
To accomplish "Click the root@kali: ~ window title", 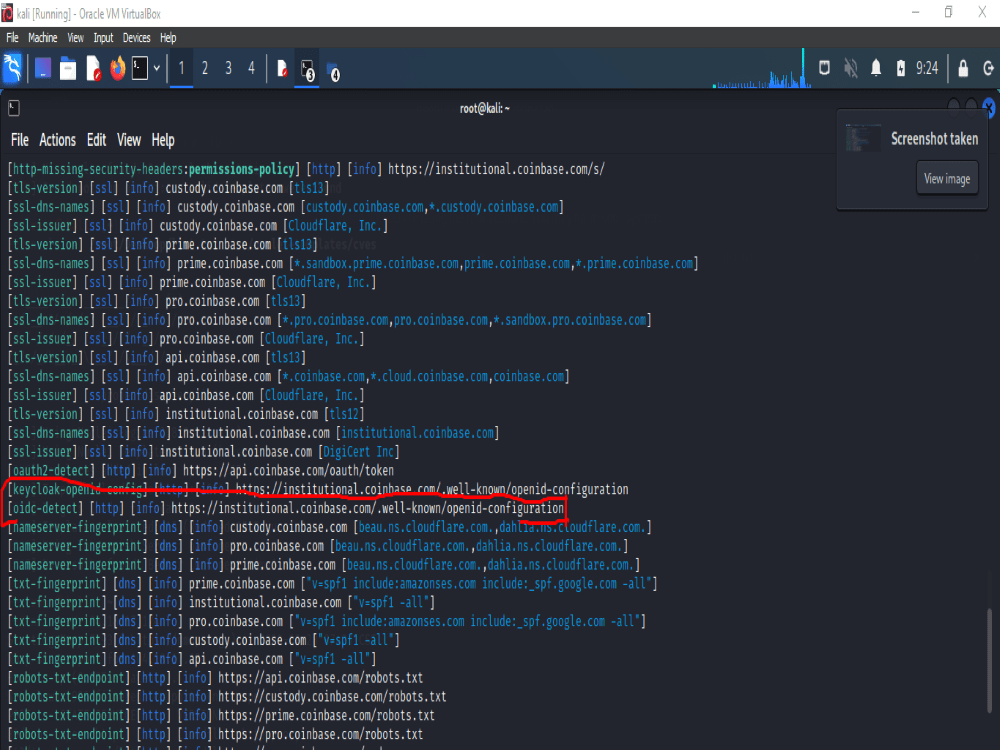I will pos(485,108).
